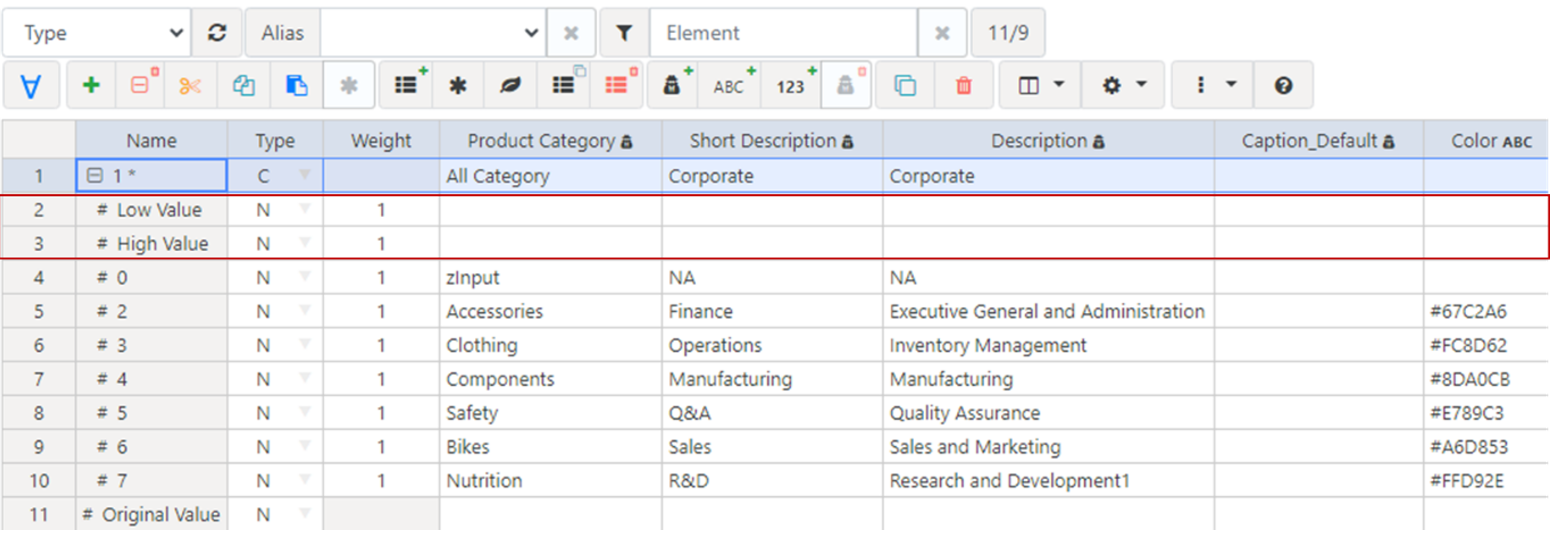Click the red list delete icon

616,85
